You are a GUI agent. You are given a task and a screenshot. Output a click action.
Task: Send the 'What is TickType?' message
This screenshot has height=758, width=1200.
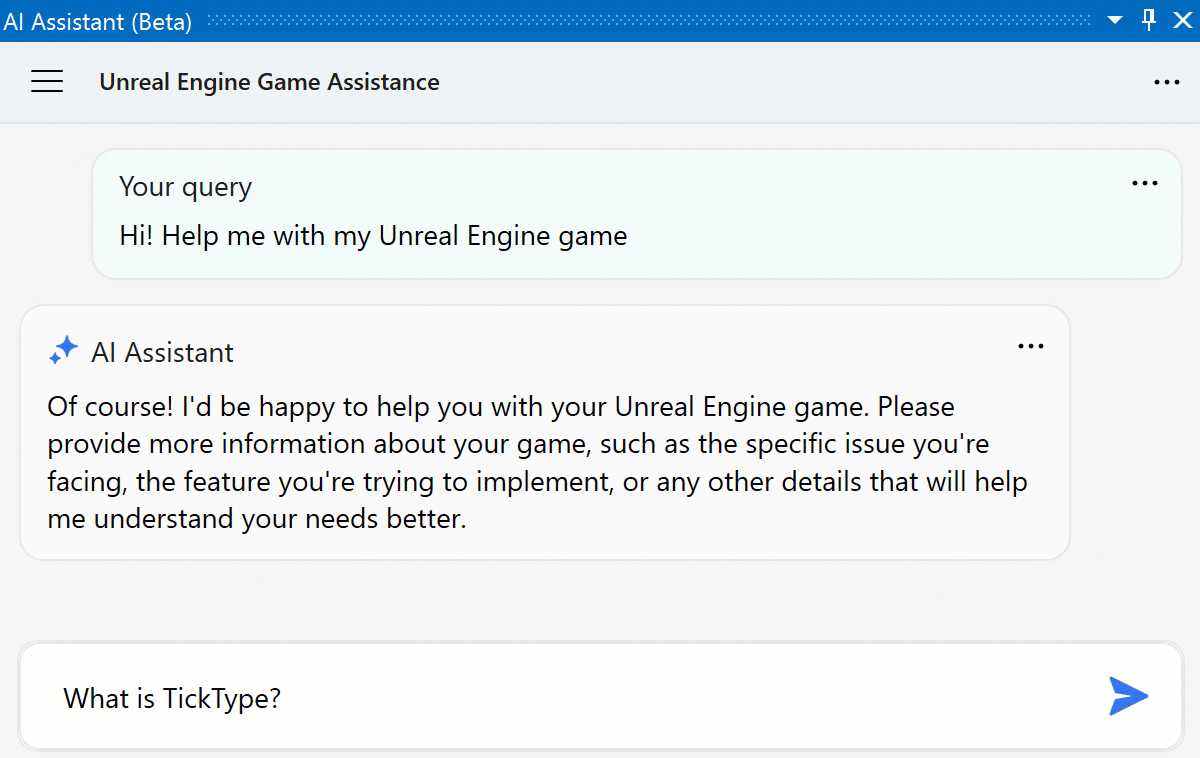[1128, 696]
